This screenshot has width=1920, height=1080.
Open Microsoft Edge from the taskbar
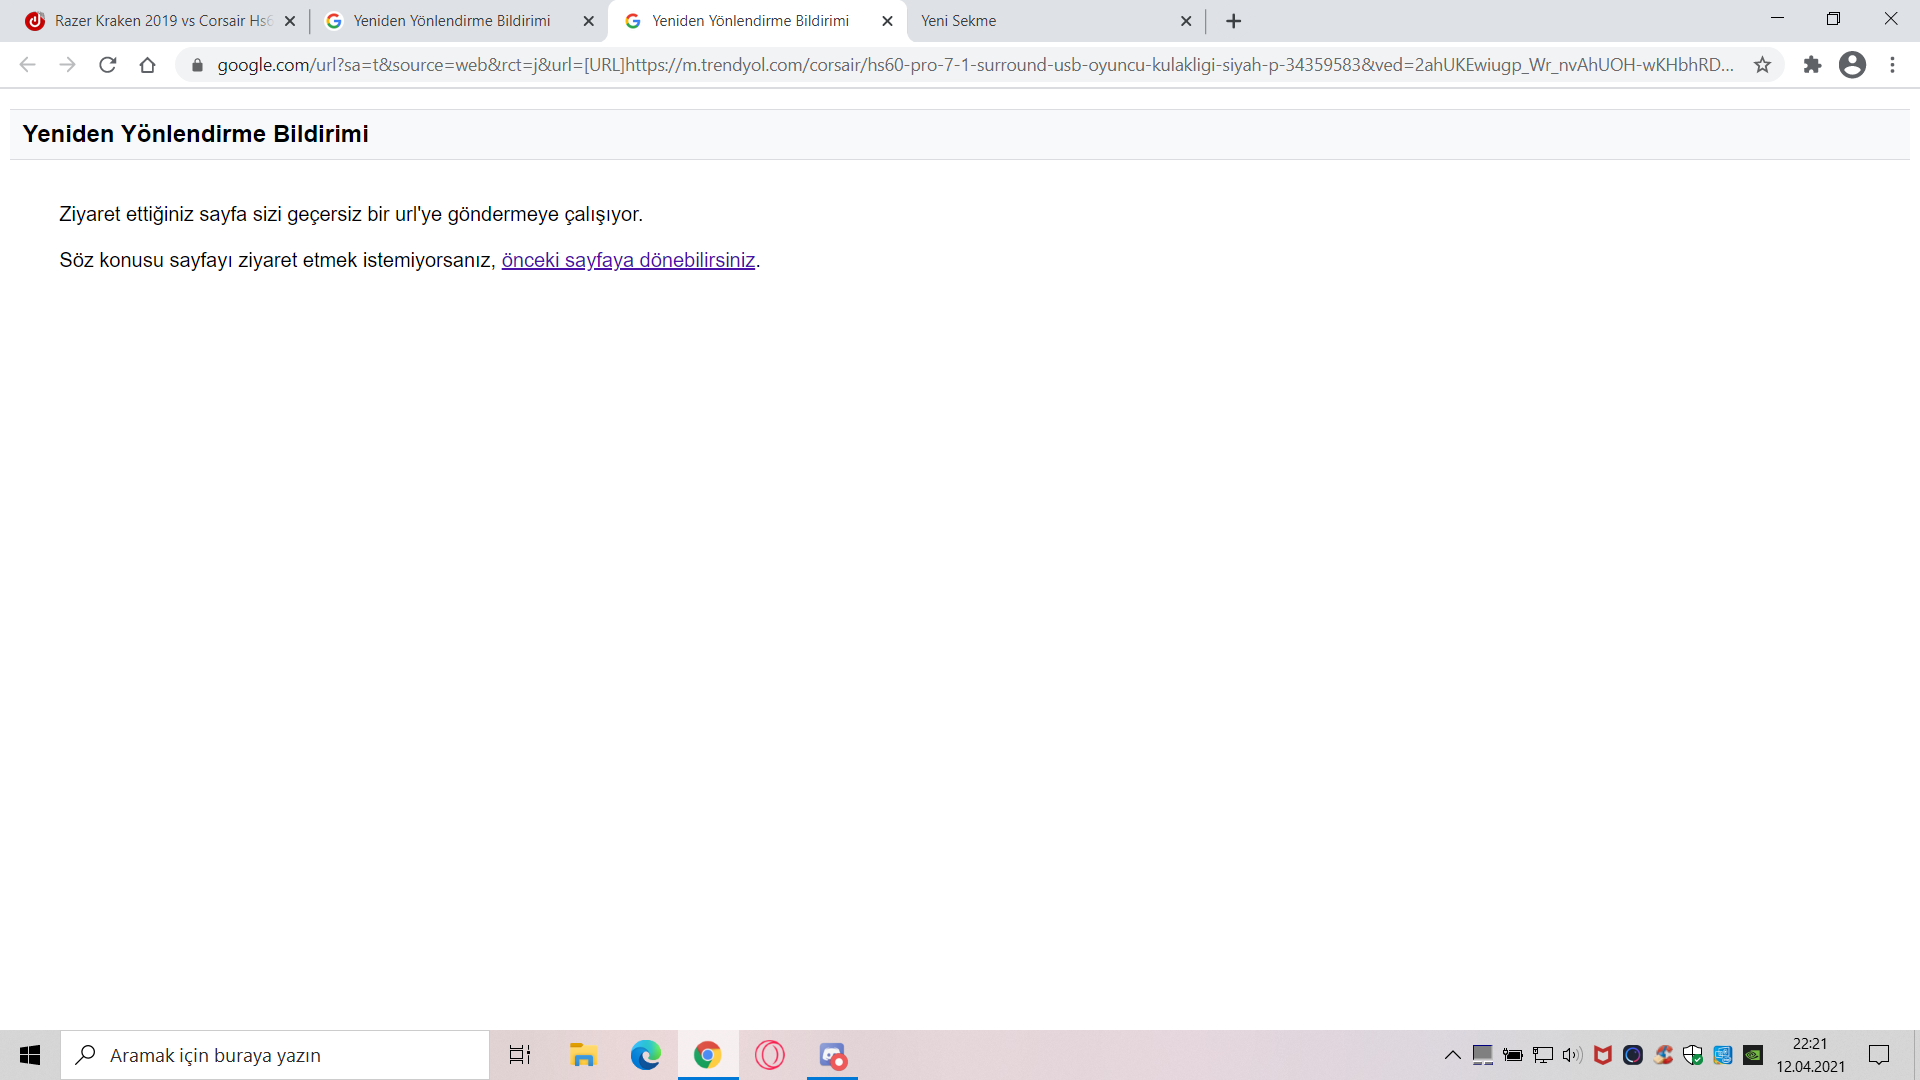[x=645, y=1055]
